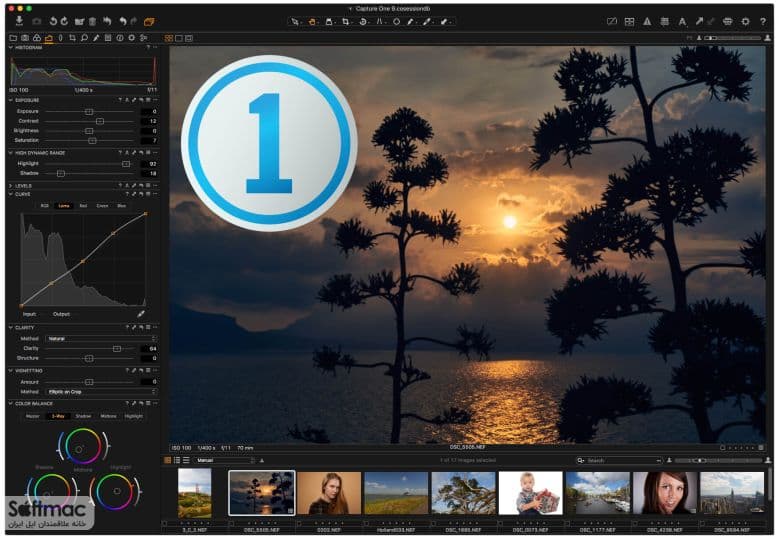The image size is (779, 540).
Task: Select thumbnail grid view in browser
Action: coord(168,461)
